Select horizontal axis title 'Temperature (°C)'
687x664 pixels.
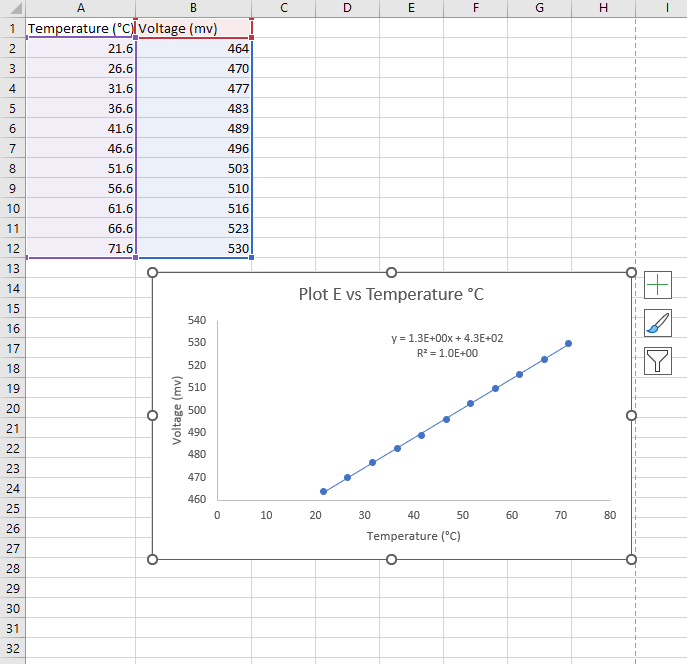click(414, 536)
